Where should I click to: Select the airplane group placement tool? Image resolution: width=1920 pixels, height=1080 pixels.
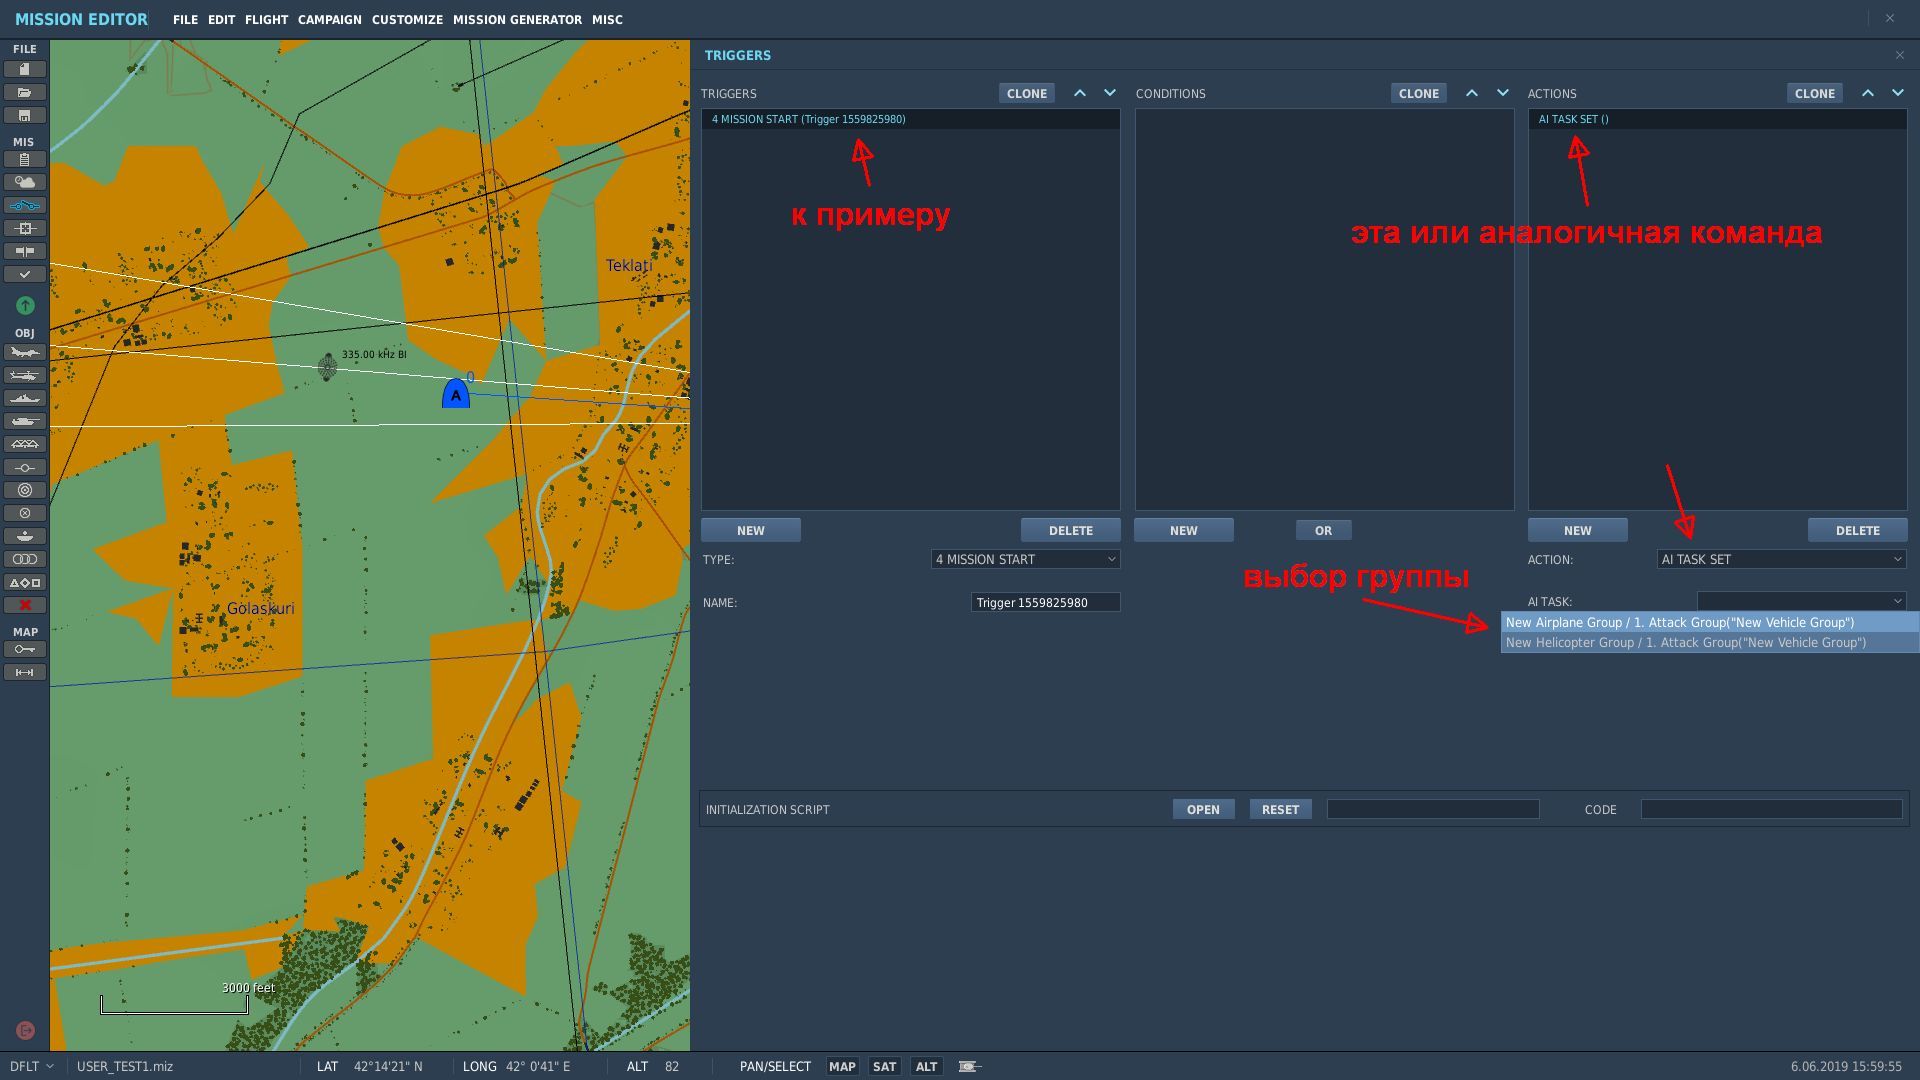(x=25, y=352)
